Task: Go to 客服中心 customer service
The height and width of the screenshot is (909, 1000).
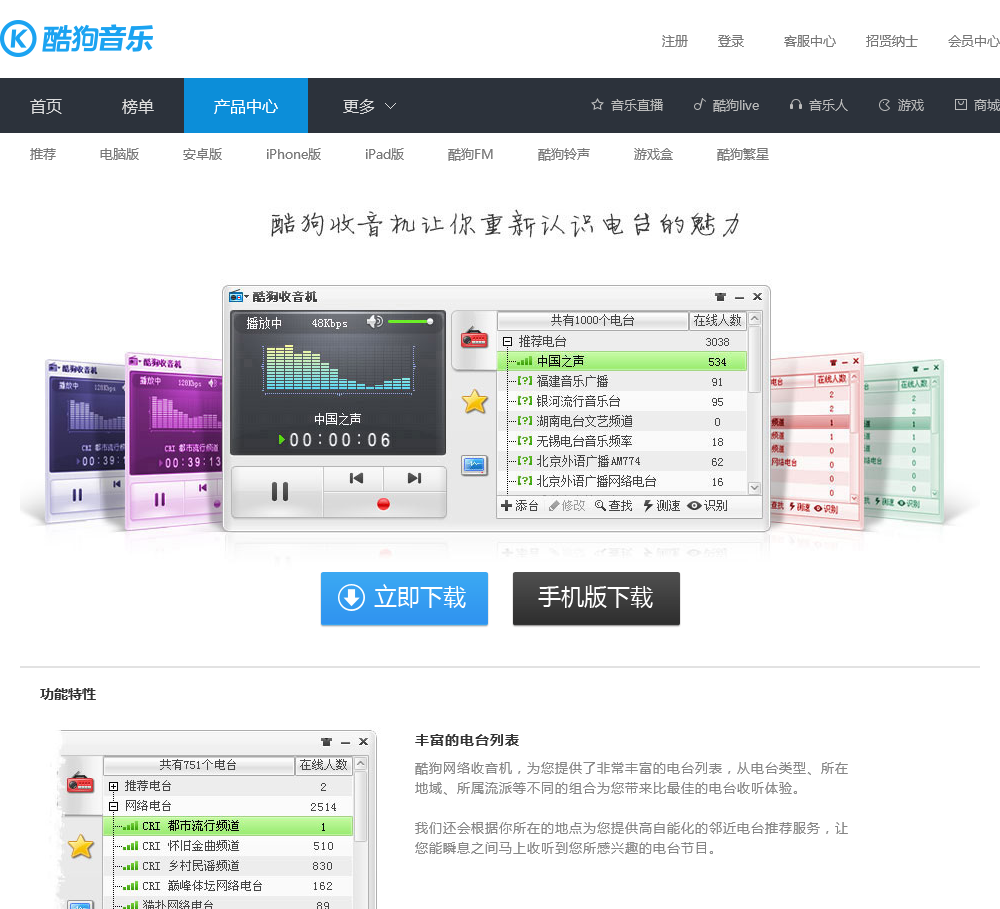Action: [x=809, y=41]
